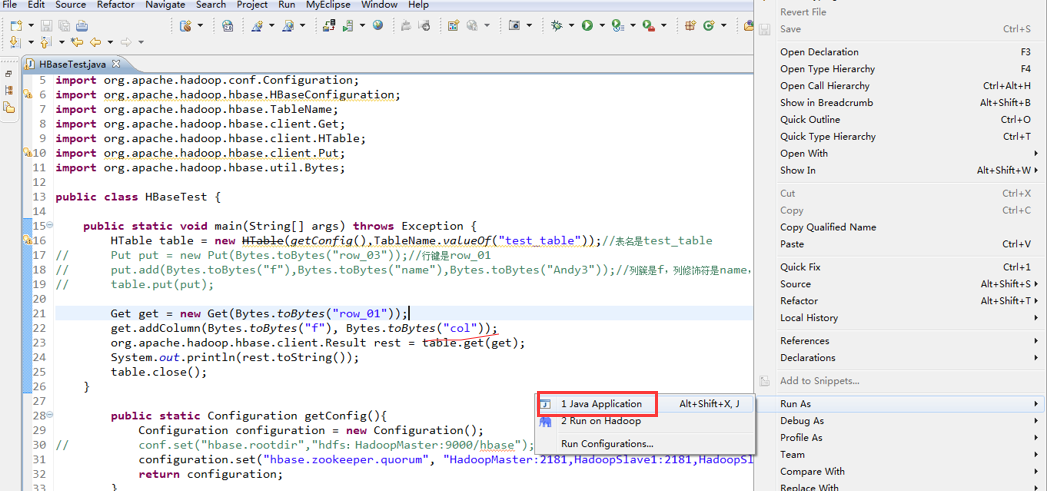1049x491 pixels.
Task: Open the Window menu
Action: tap(379, 5)
